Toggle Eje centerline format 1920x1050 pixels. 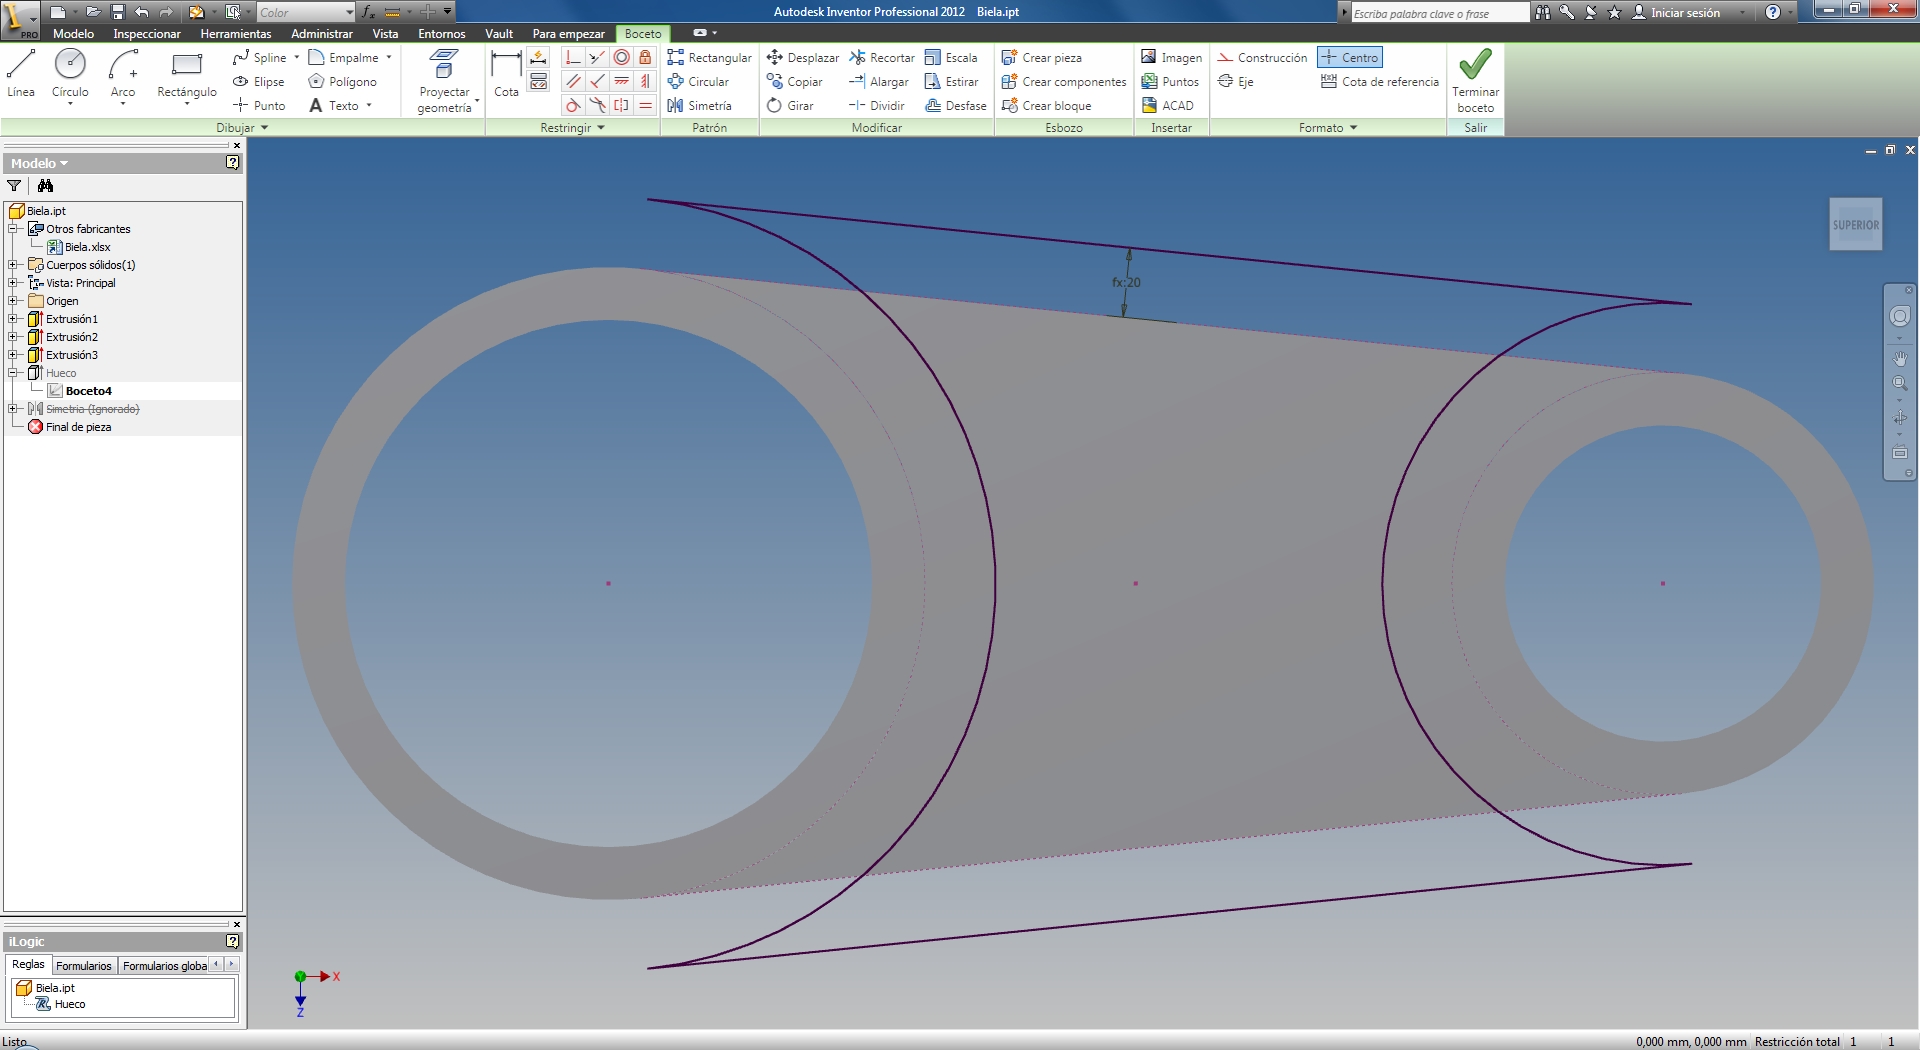1236,82
